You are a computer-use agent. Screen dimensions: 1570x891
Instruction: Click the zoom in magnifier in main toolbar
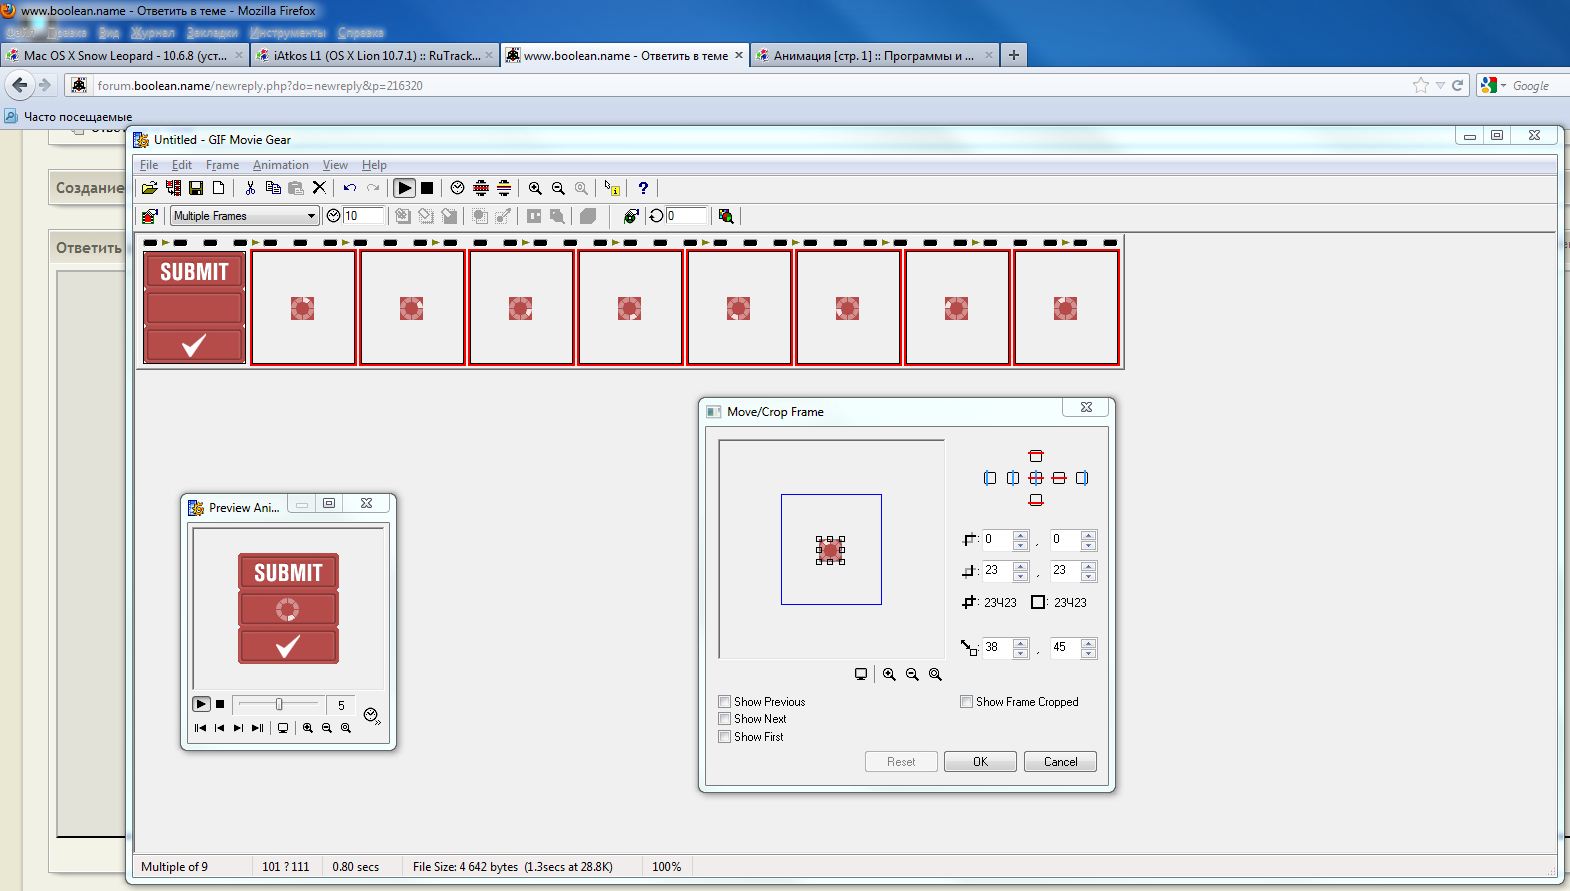coord(535,188)
